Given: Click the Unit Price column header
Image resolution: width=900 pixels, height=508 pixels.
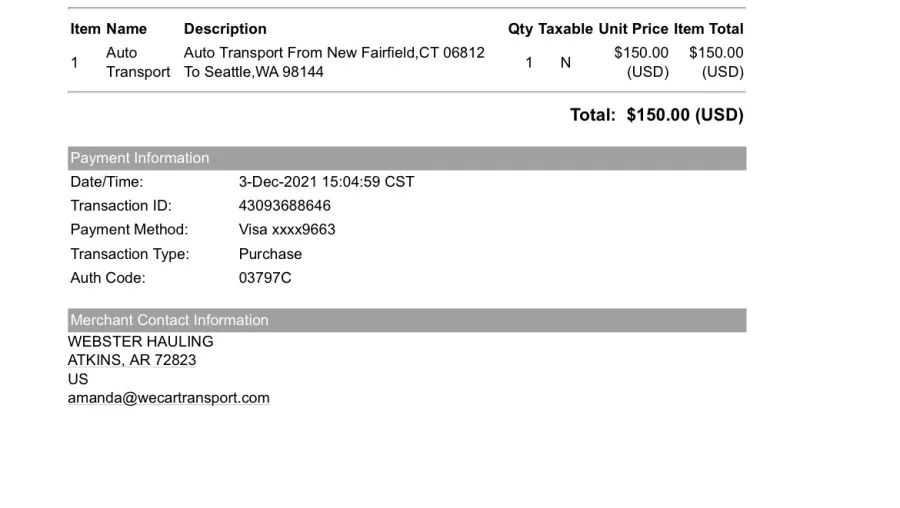Looking at the screenshot, I should coord(633,29).
